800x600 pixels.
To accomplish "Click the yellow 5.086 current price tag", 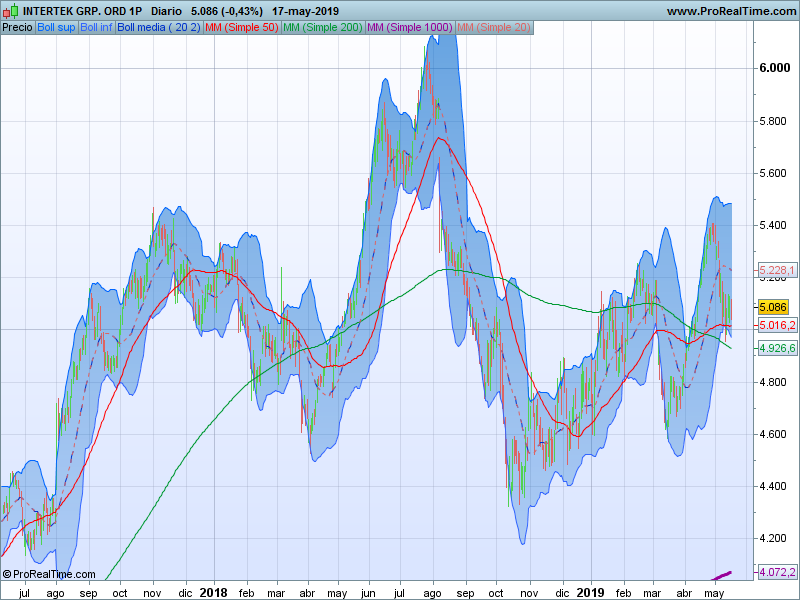I will click(x=772, y=307).
